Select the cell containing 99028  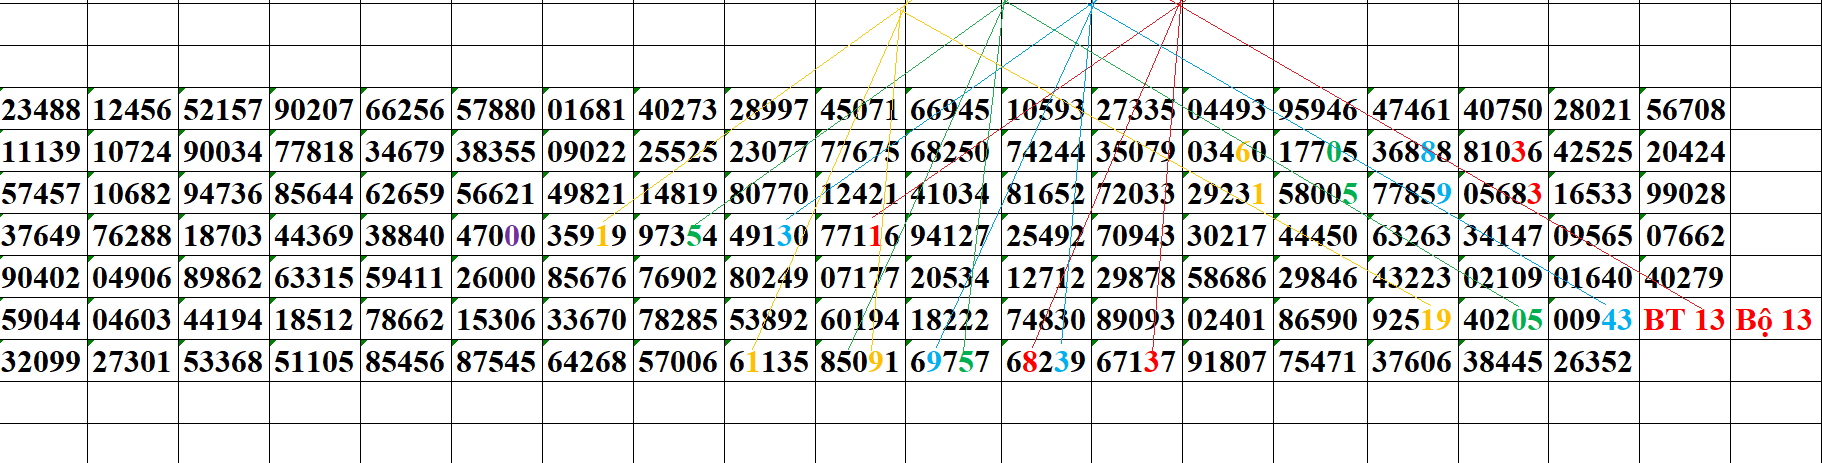pyautogui.click(x=1684, y=194)
